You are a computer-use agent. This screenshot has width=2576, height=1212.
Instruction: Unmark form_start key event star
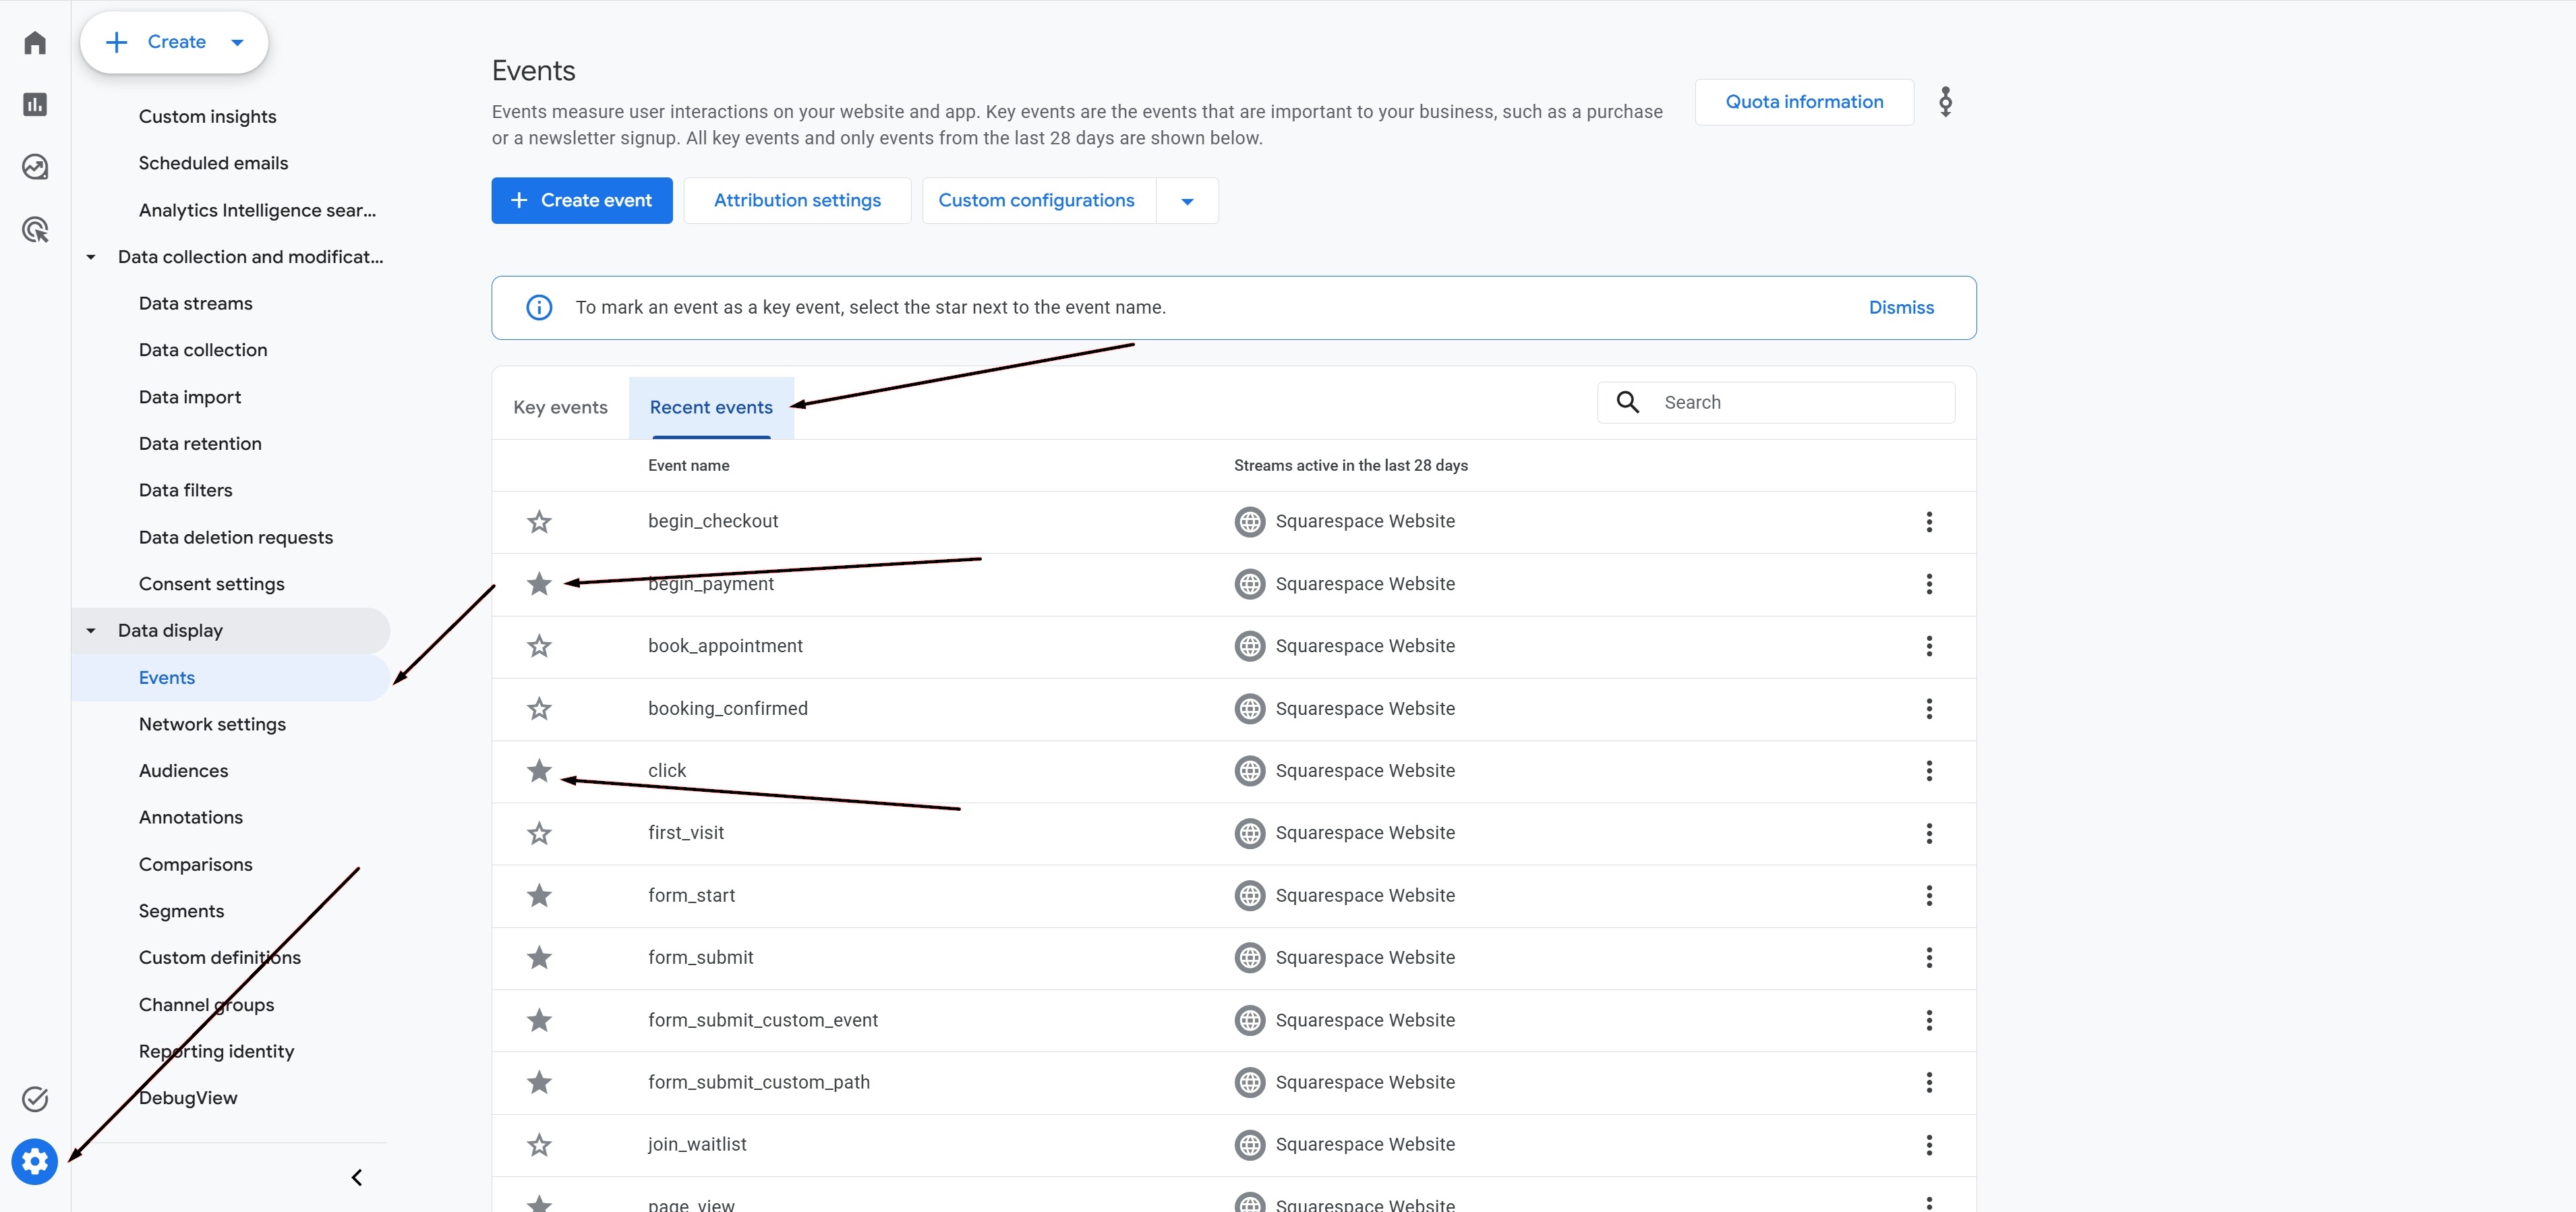point(539,895)
